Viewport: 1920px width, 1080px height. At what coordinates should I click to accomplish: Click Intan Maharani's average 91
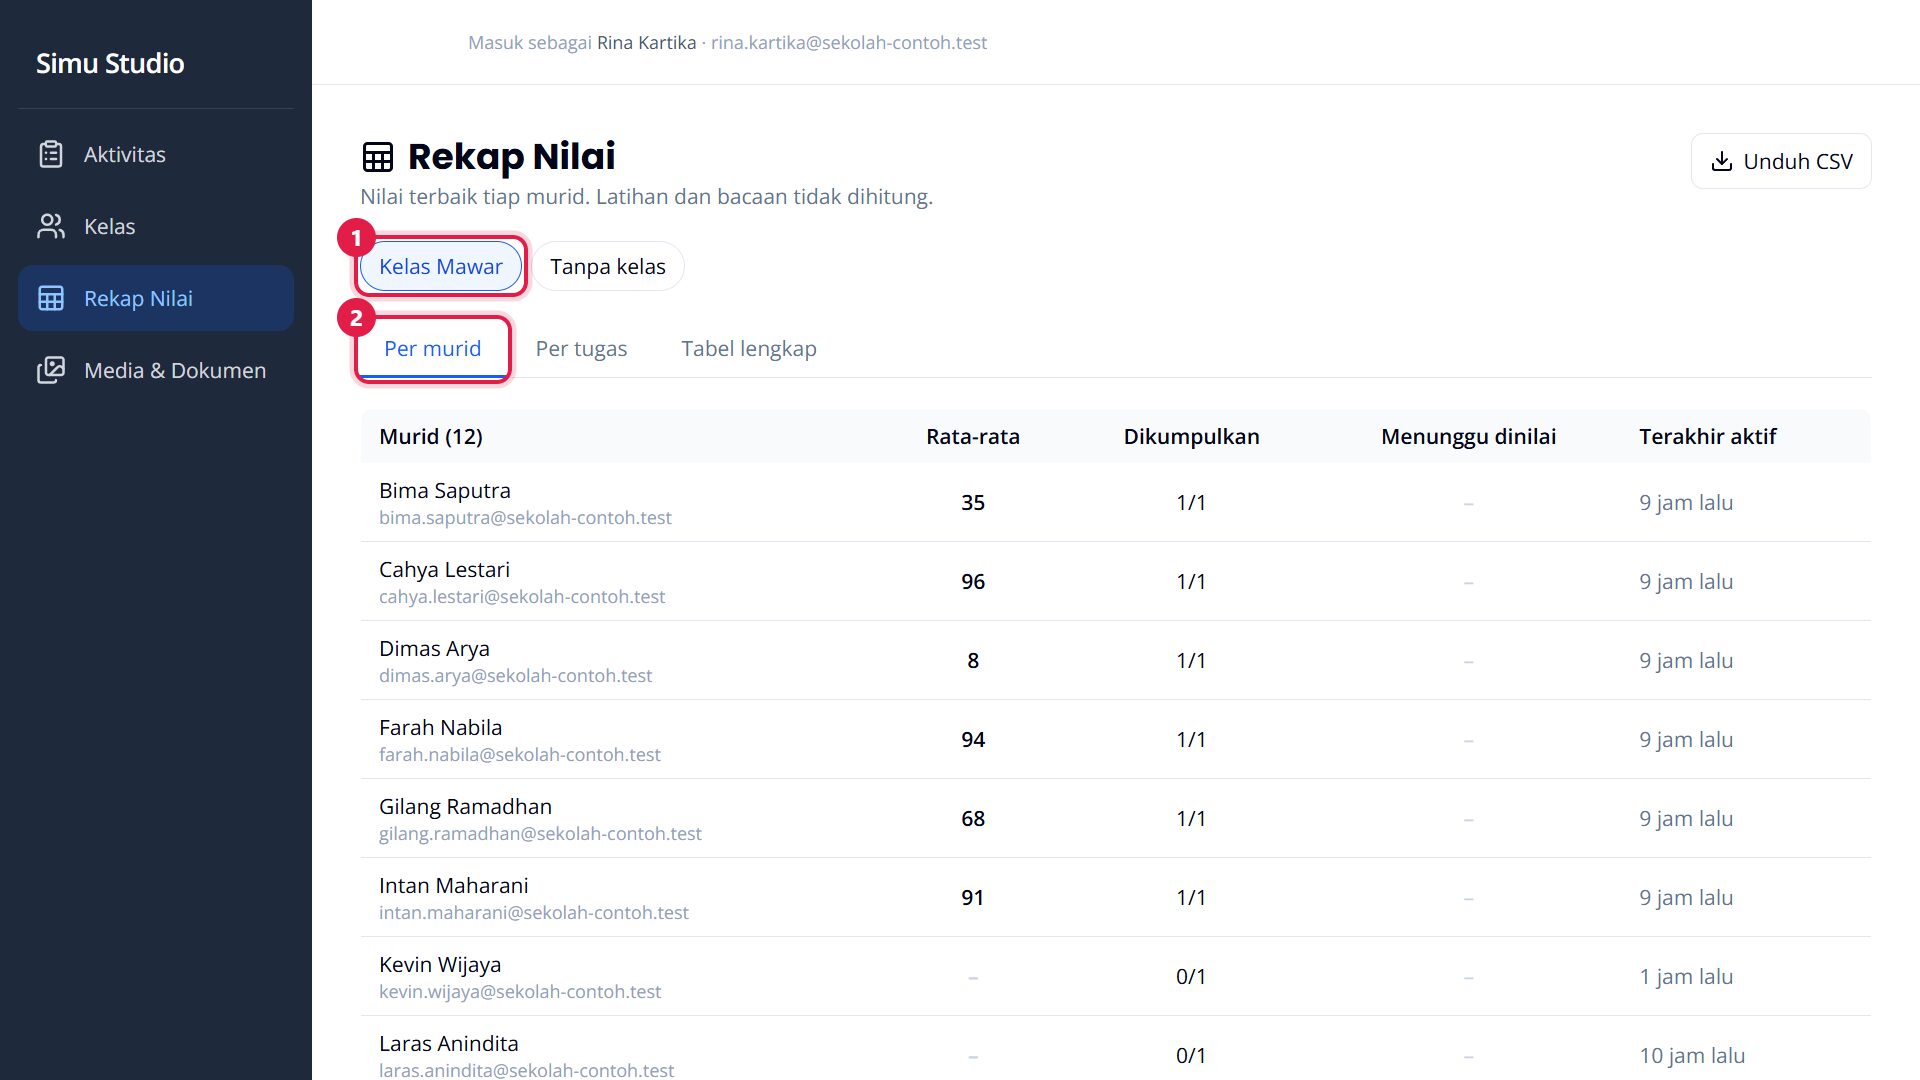point(973,897)
